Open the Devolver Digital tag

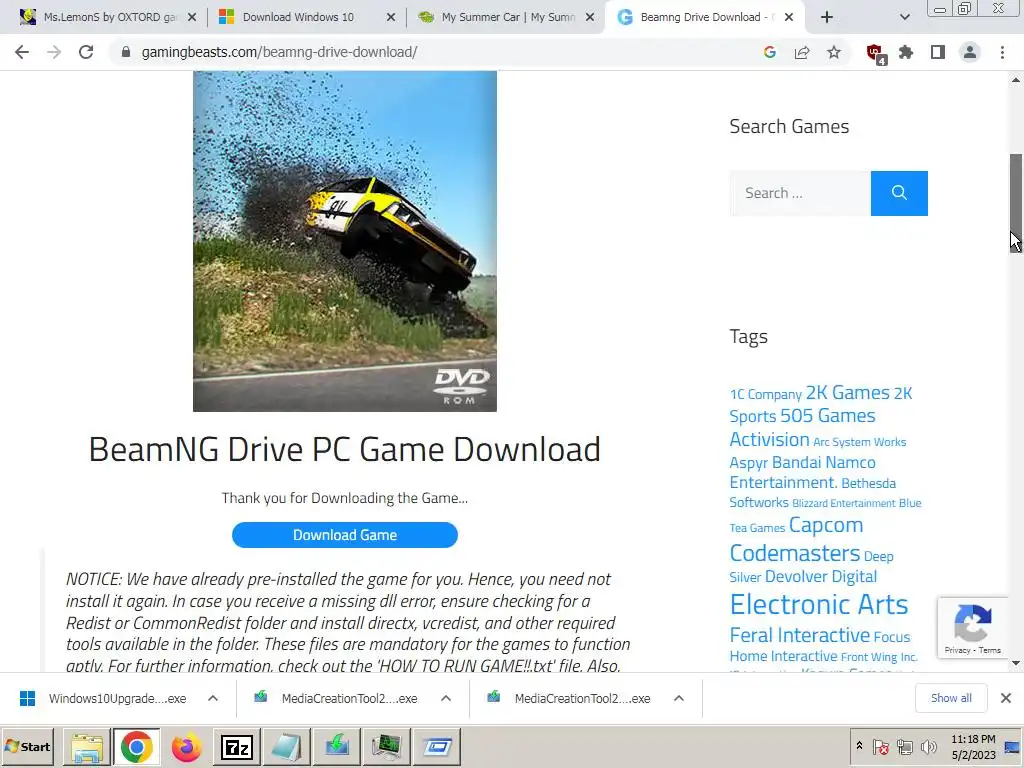coord(821,577)
